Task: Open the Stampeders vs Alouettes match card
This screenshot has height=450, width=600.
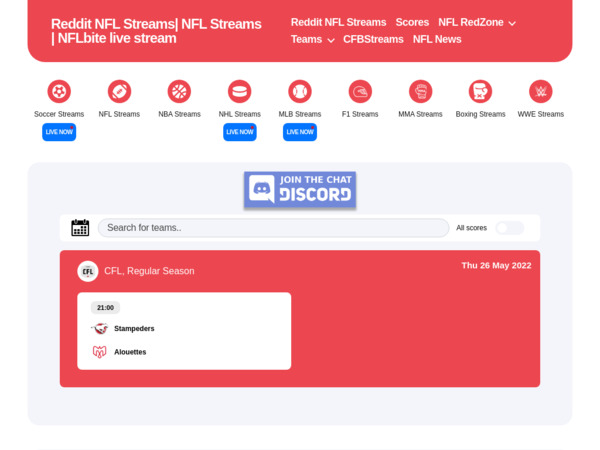Action: [x=184, y=331]
